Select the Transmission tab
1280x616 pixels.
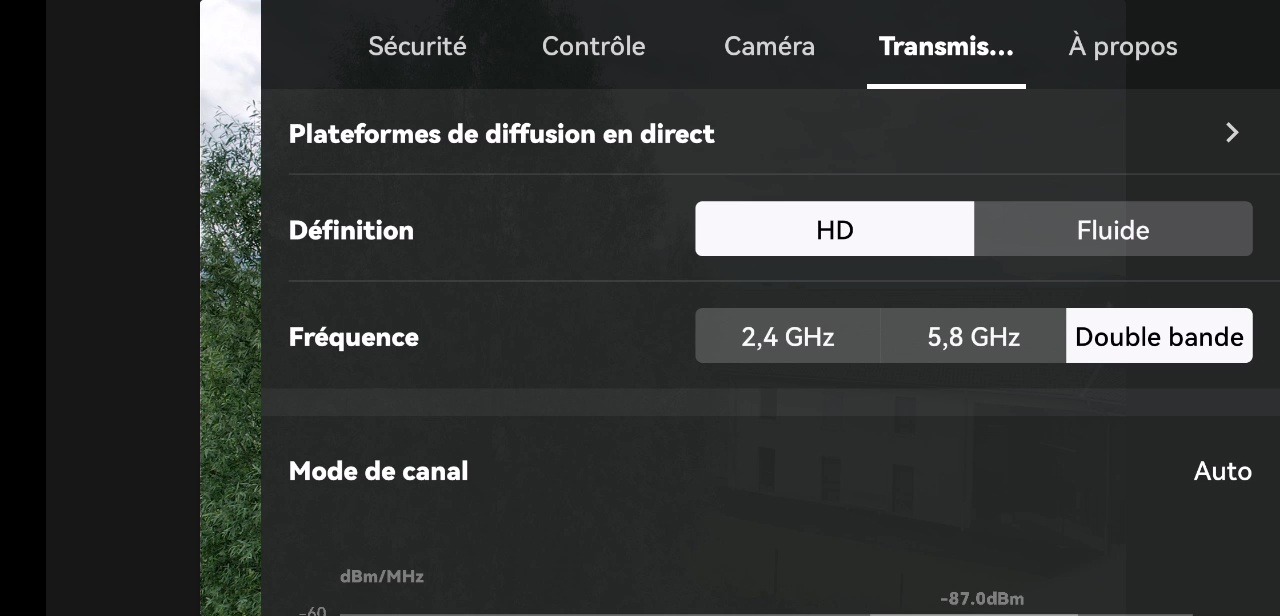tap(946, 46)
